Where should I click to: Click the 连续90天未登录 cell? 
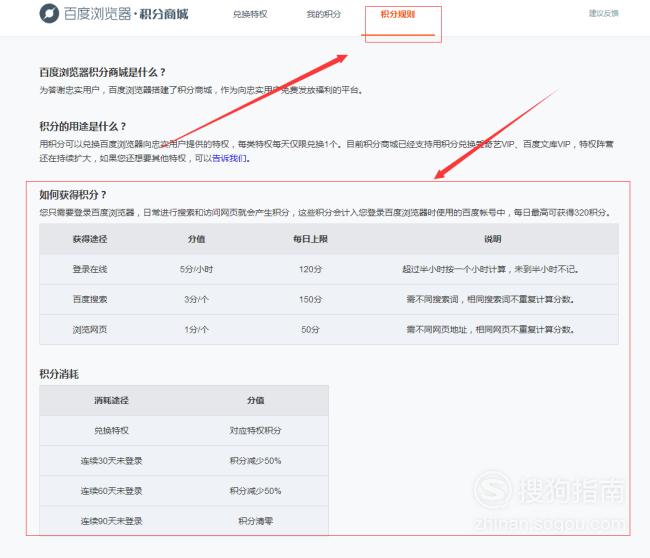coord(111,521)
